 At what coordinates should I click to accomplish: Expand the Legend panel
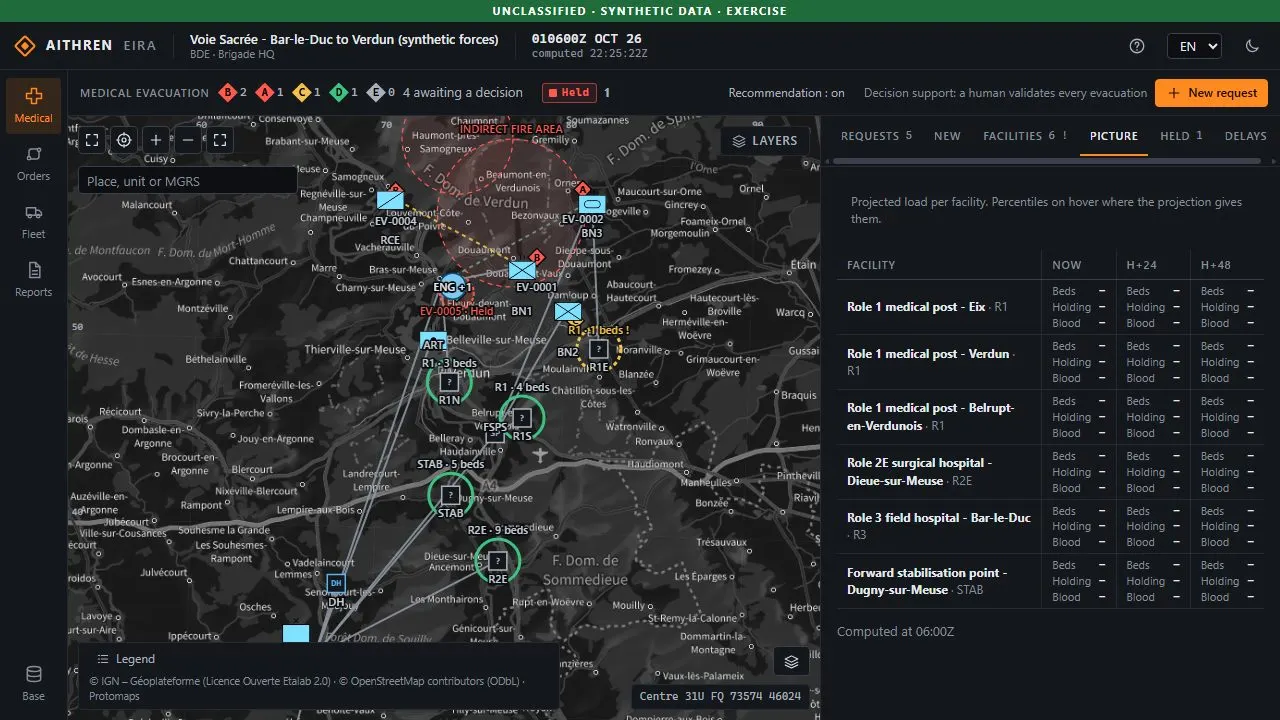coord(126,659)
